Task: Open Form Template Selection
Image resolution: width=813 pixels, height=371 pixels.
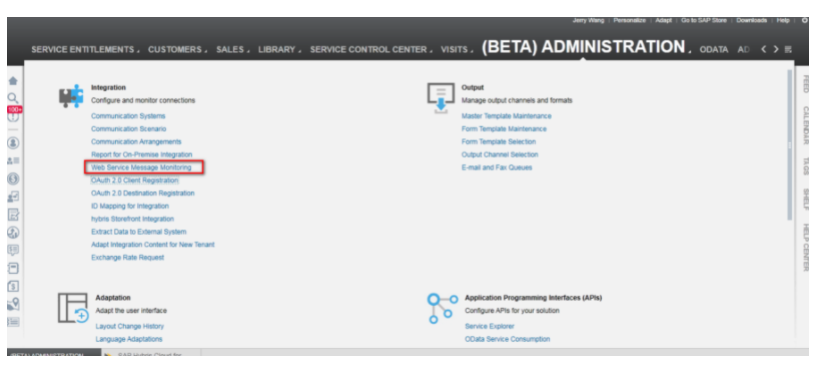Action: (499, 141)
